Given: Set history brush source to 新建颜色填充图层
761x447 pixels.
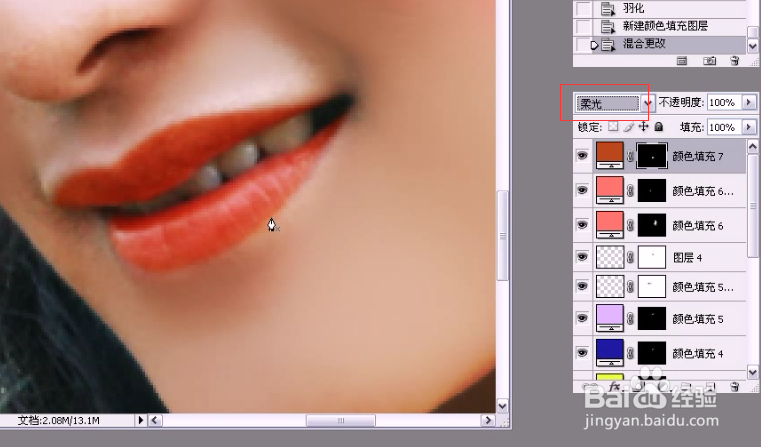Looking at the screenshot, I should (x=583, y=26).
